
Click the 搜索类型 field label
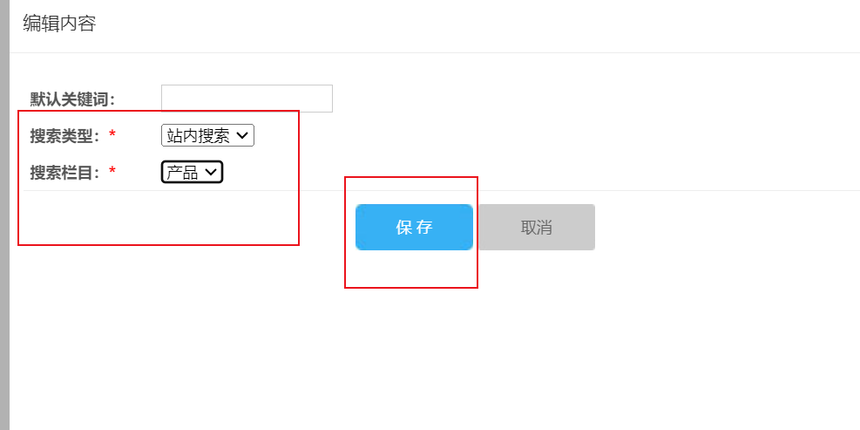(x=65, y=135)
